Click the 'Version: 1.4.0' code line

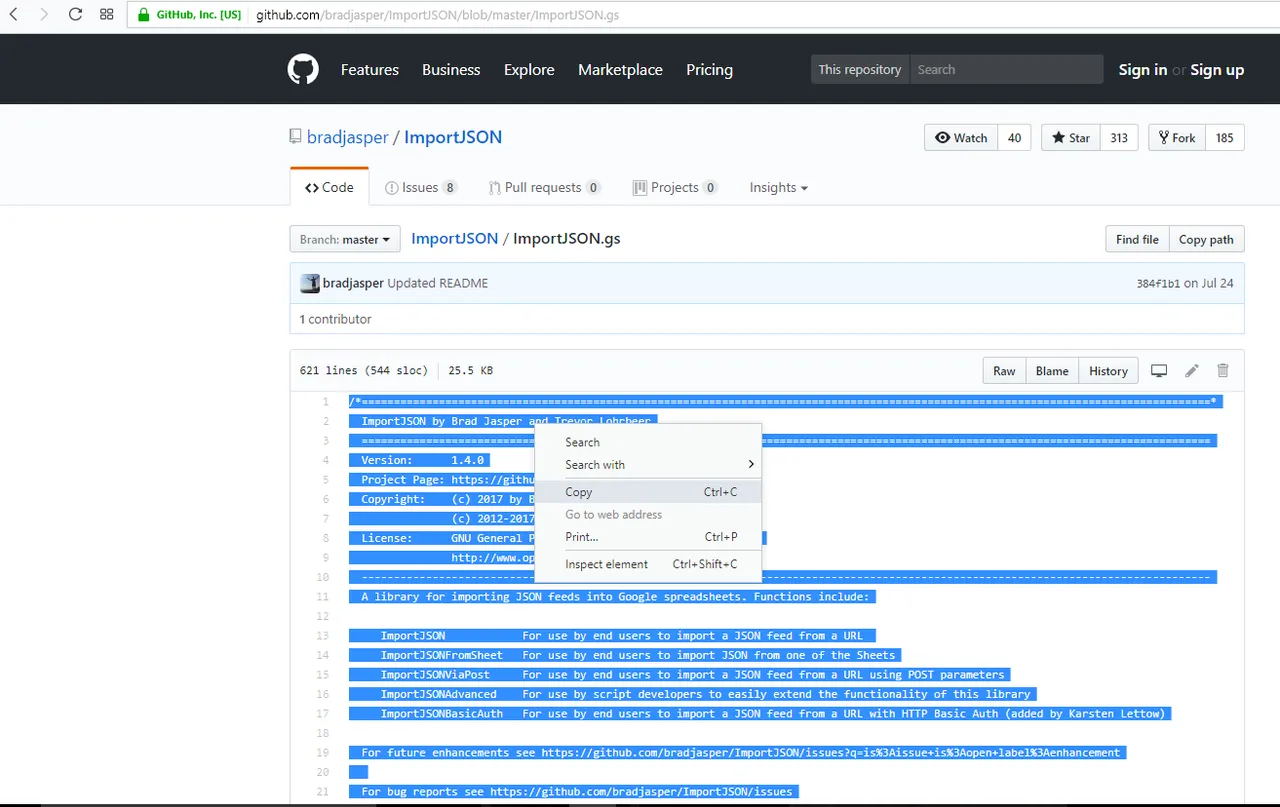420,460
